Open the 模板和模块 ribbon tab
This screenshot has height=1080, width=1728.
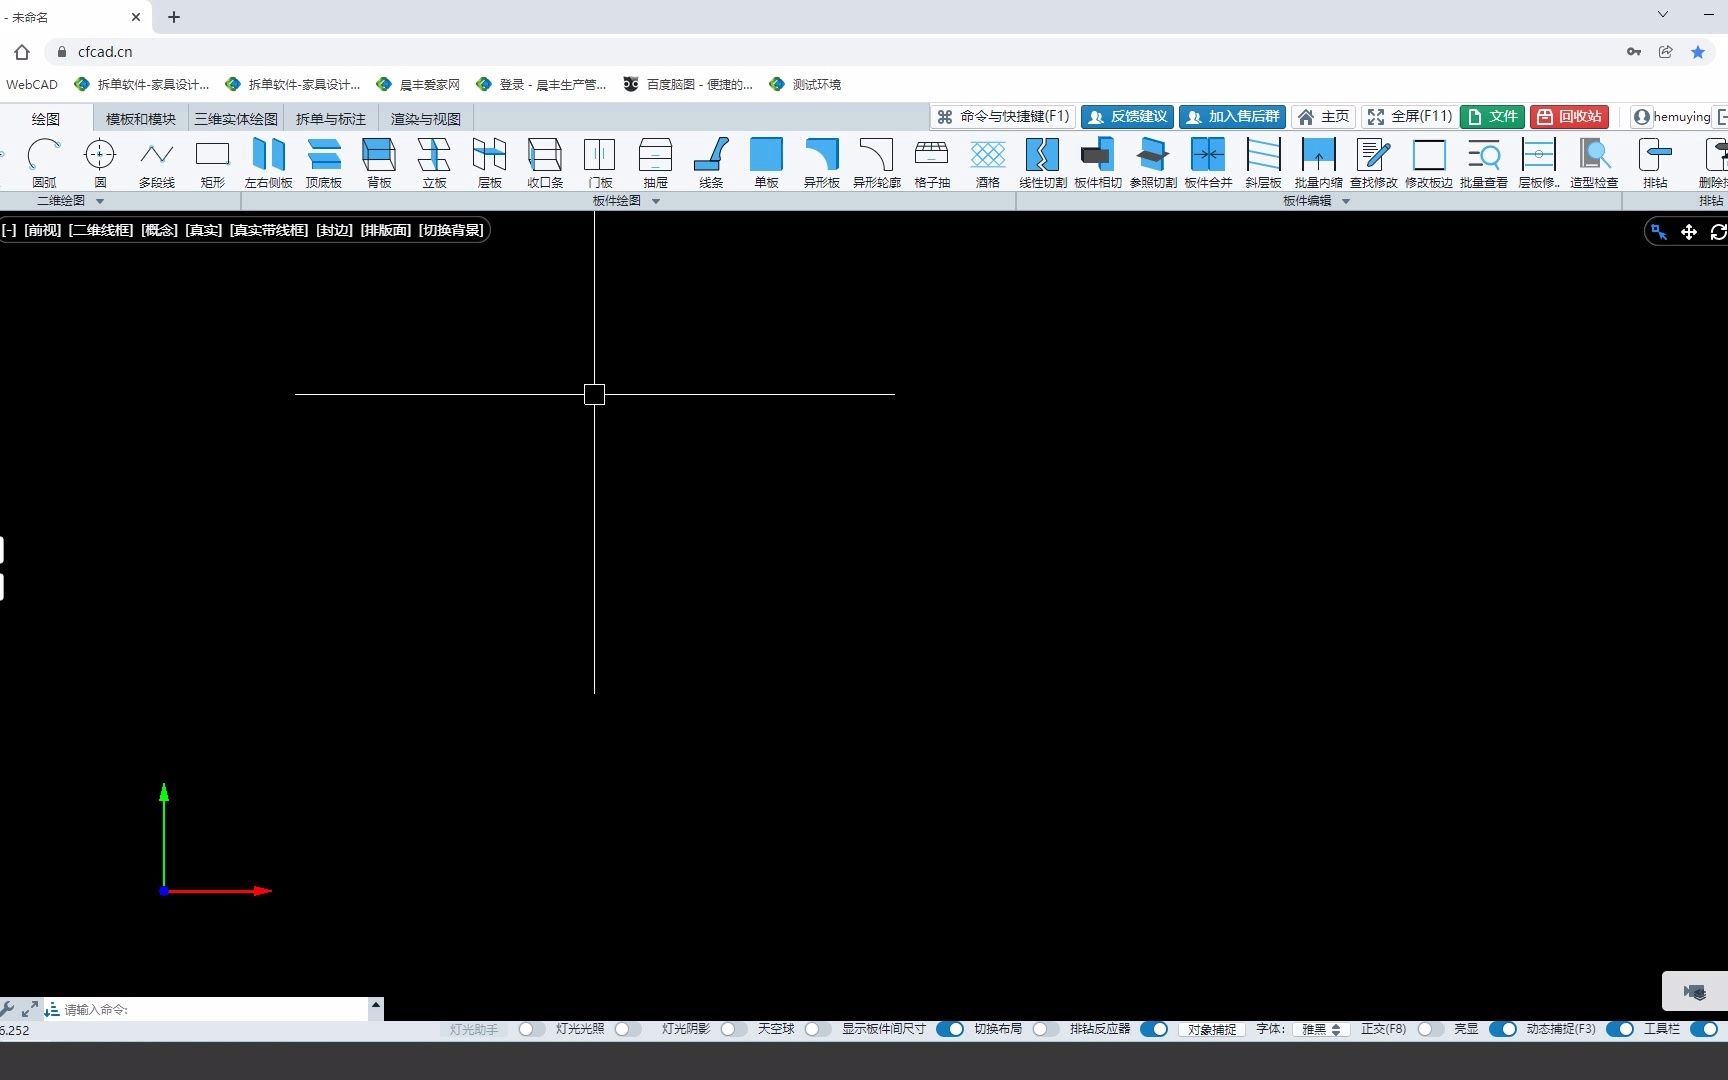(x=141, y=118)
